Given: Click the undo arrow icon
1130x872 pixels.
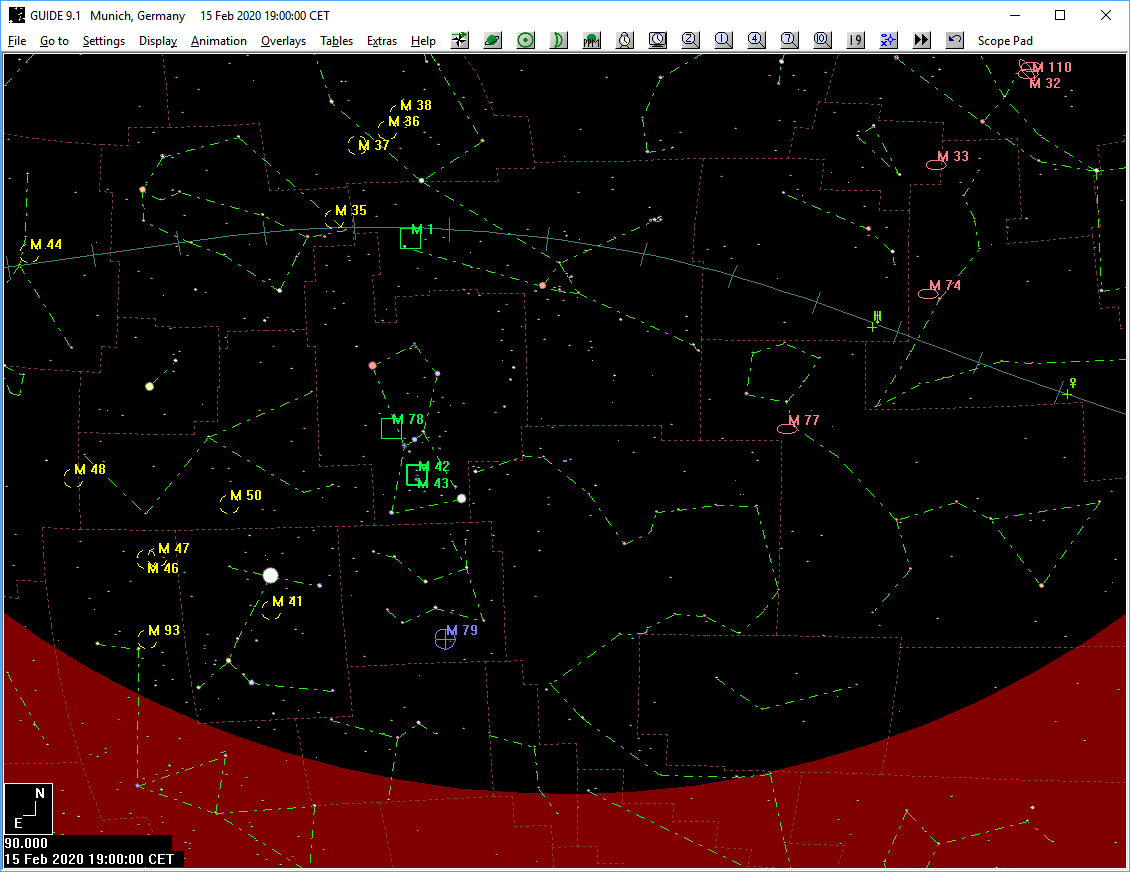Looking at the screenshot, I should click(x=955, y=40).
